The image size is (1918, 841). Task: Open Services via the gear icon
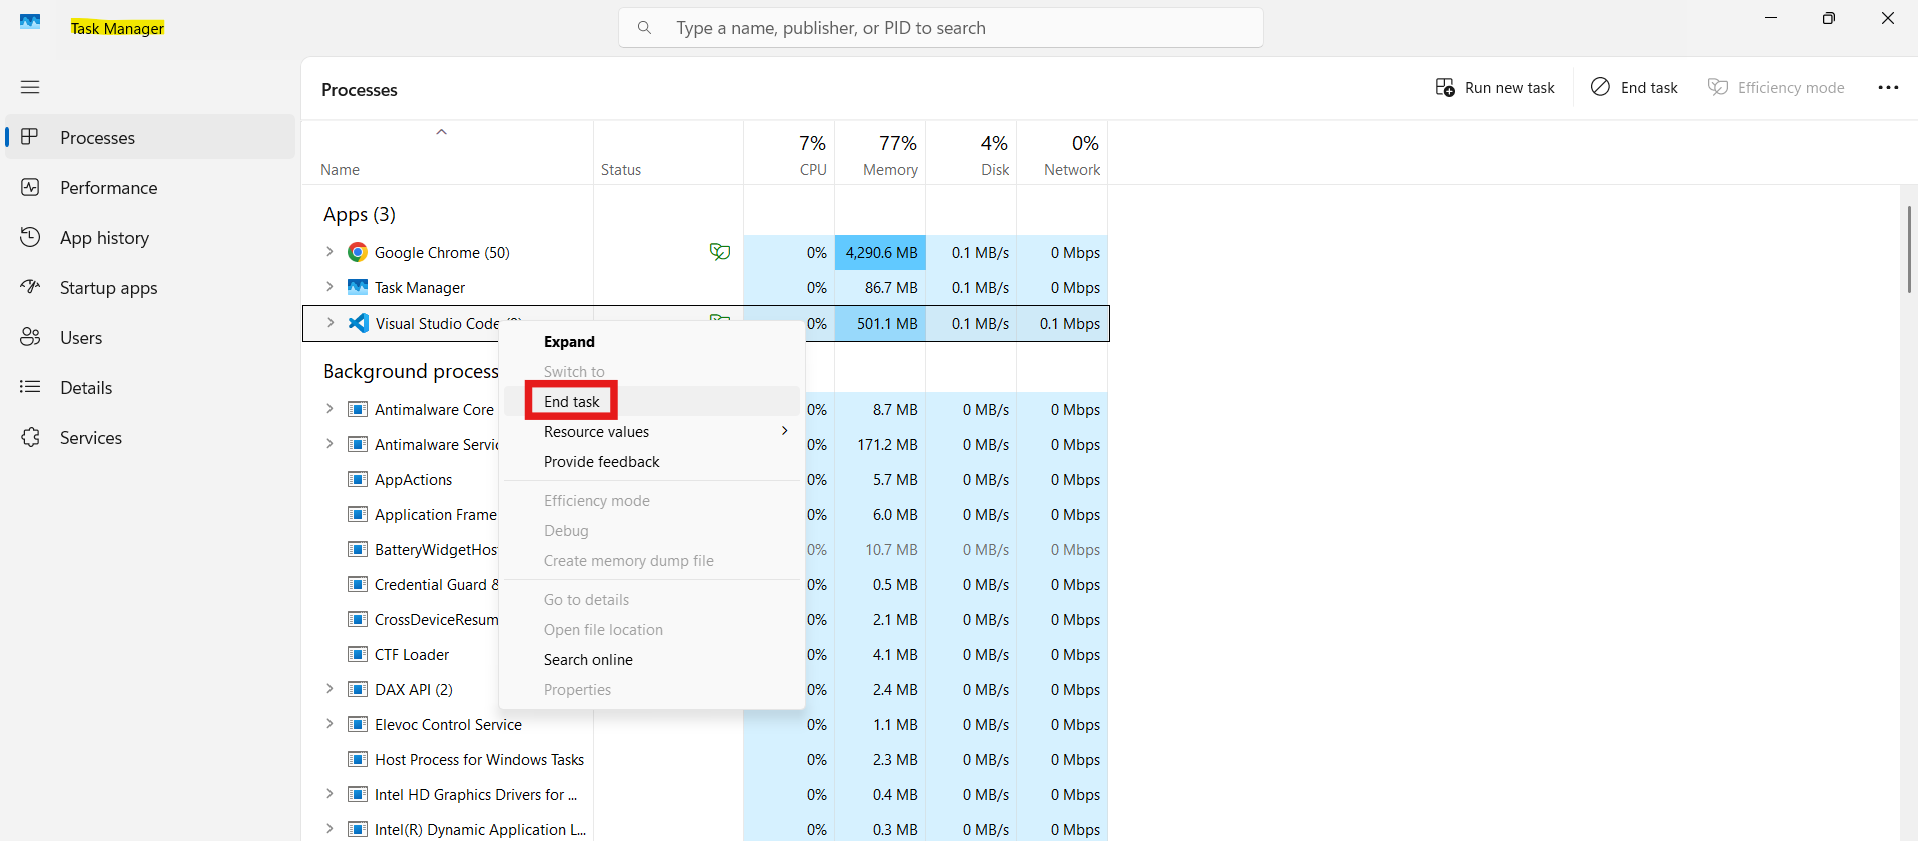pyautogui.click(x=31, y=437)
